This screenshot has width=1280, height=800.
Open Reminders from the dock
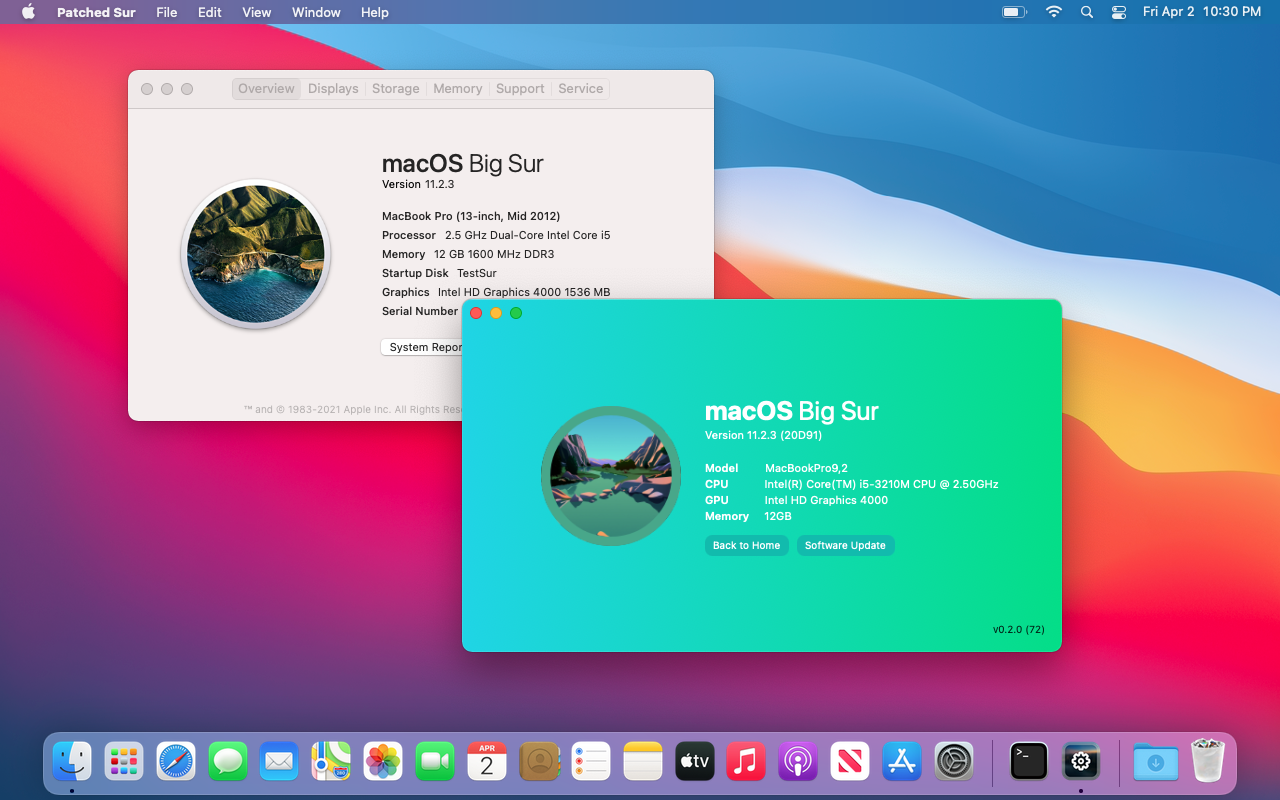click(591, 762)
